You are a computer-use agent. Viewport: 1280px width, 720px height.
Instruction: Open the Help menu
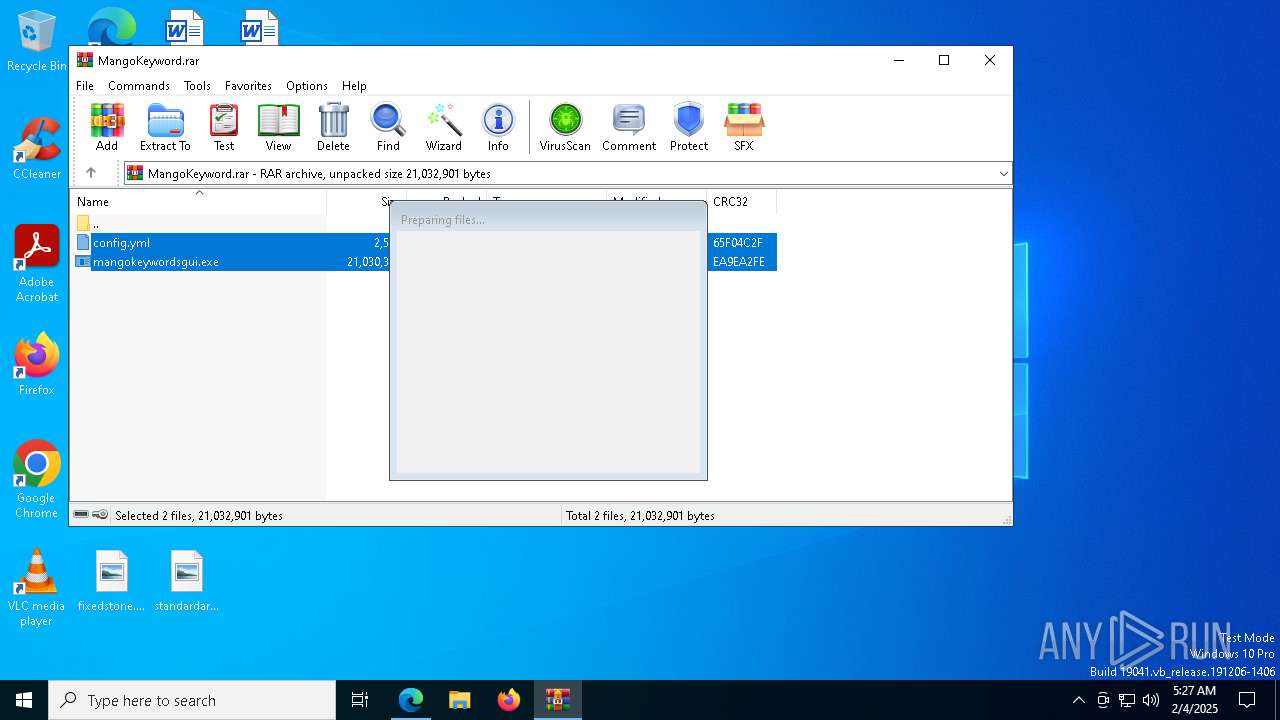click(354, 86)
